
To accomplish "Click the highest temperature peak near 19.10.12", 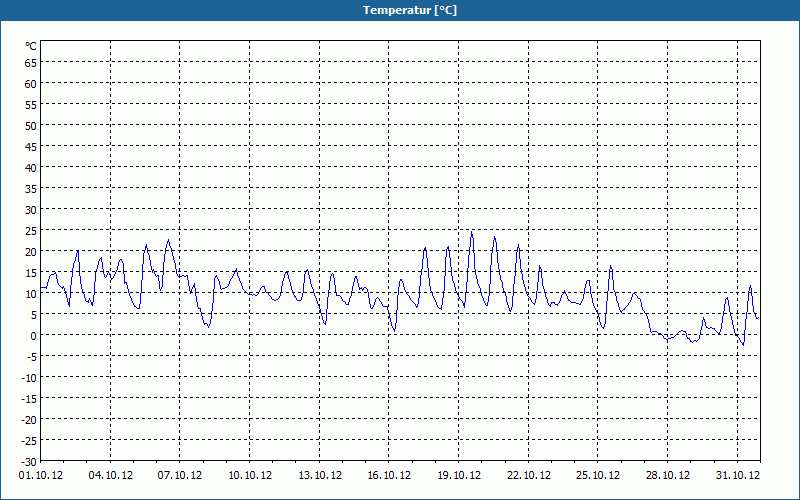I will (x=471, y=232).
